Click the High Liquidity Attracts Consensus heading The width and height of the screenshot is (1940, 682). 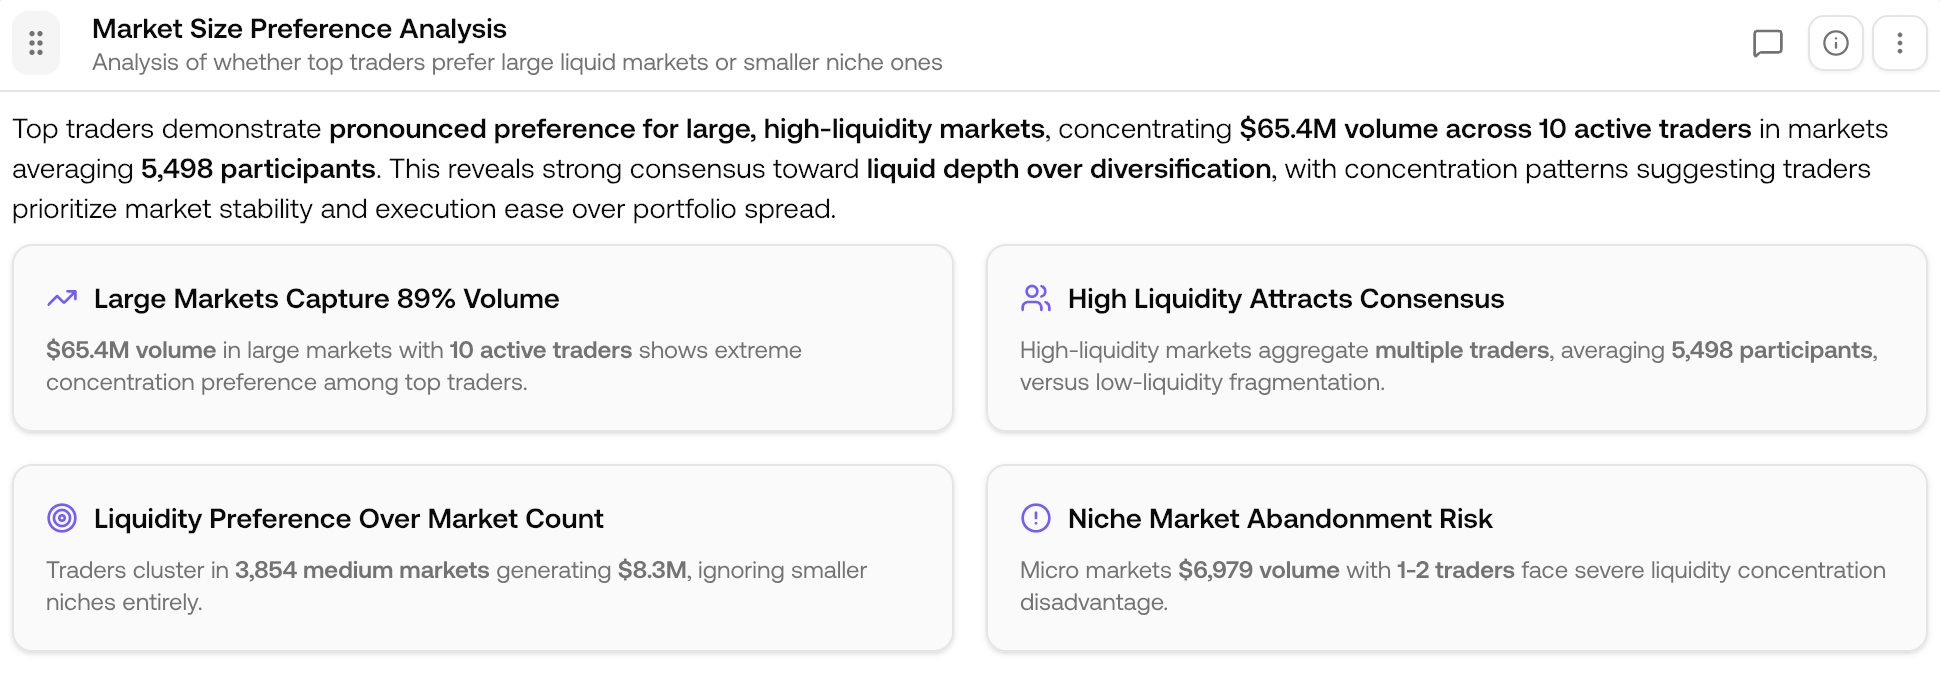pos(1287,298)
